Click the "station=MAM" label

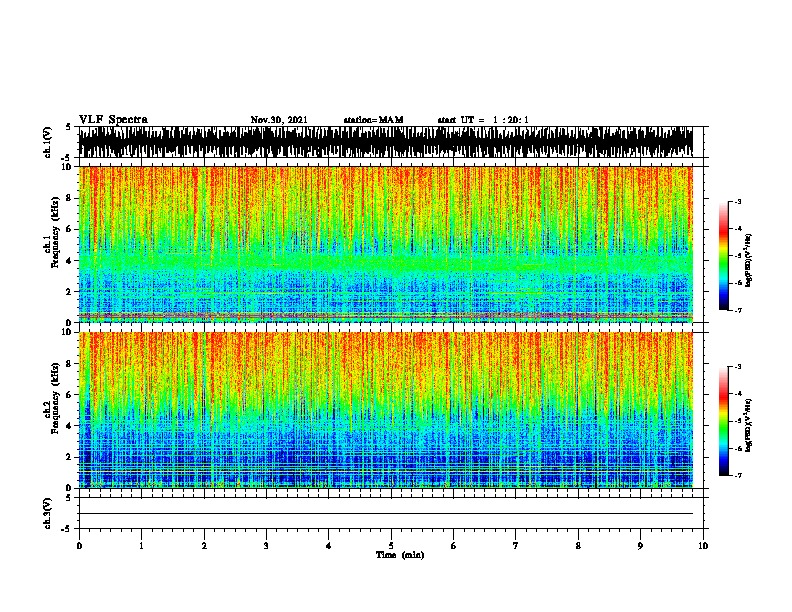point(373,120)
